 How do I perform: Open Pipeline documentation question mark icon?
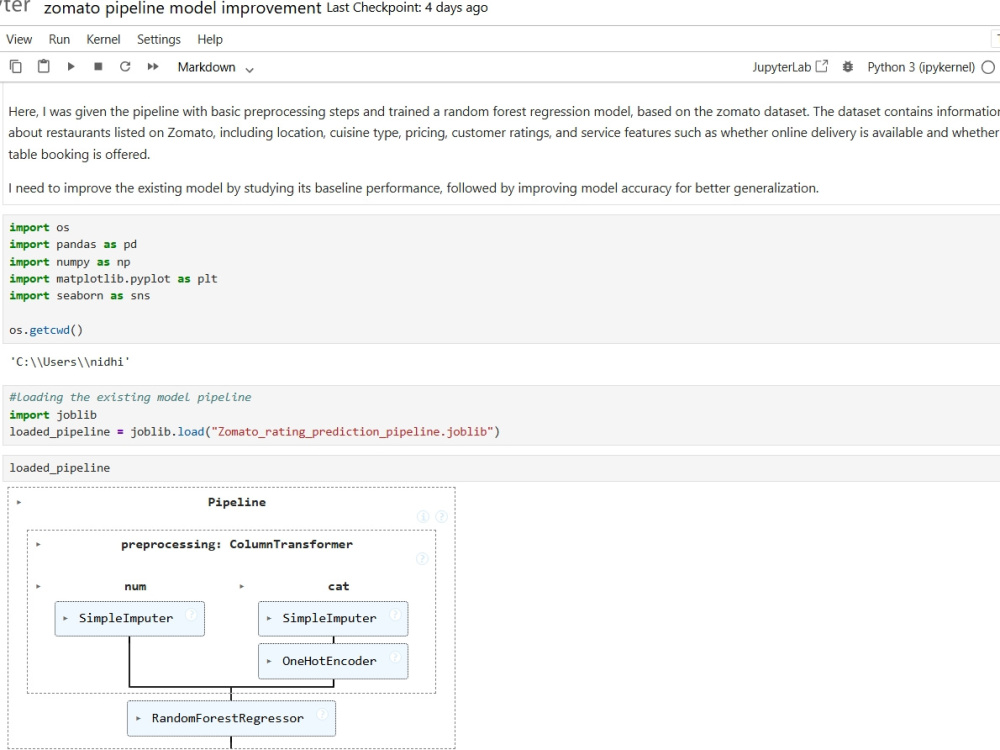click(441, 517)
